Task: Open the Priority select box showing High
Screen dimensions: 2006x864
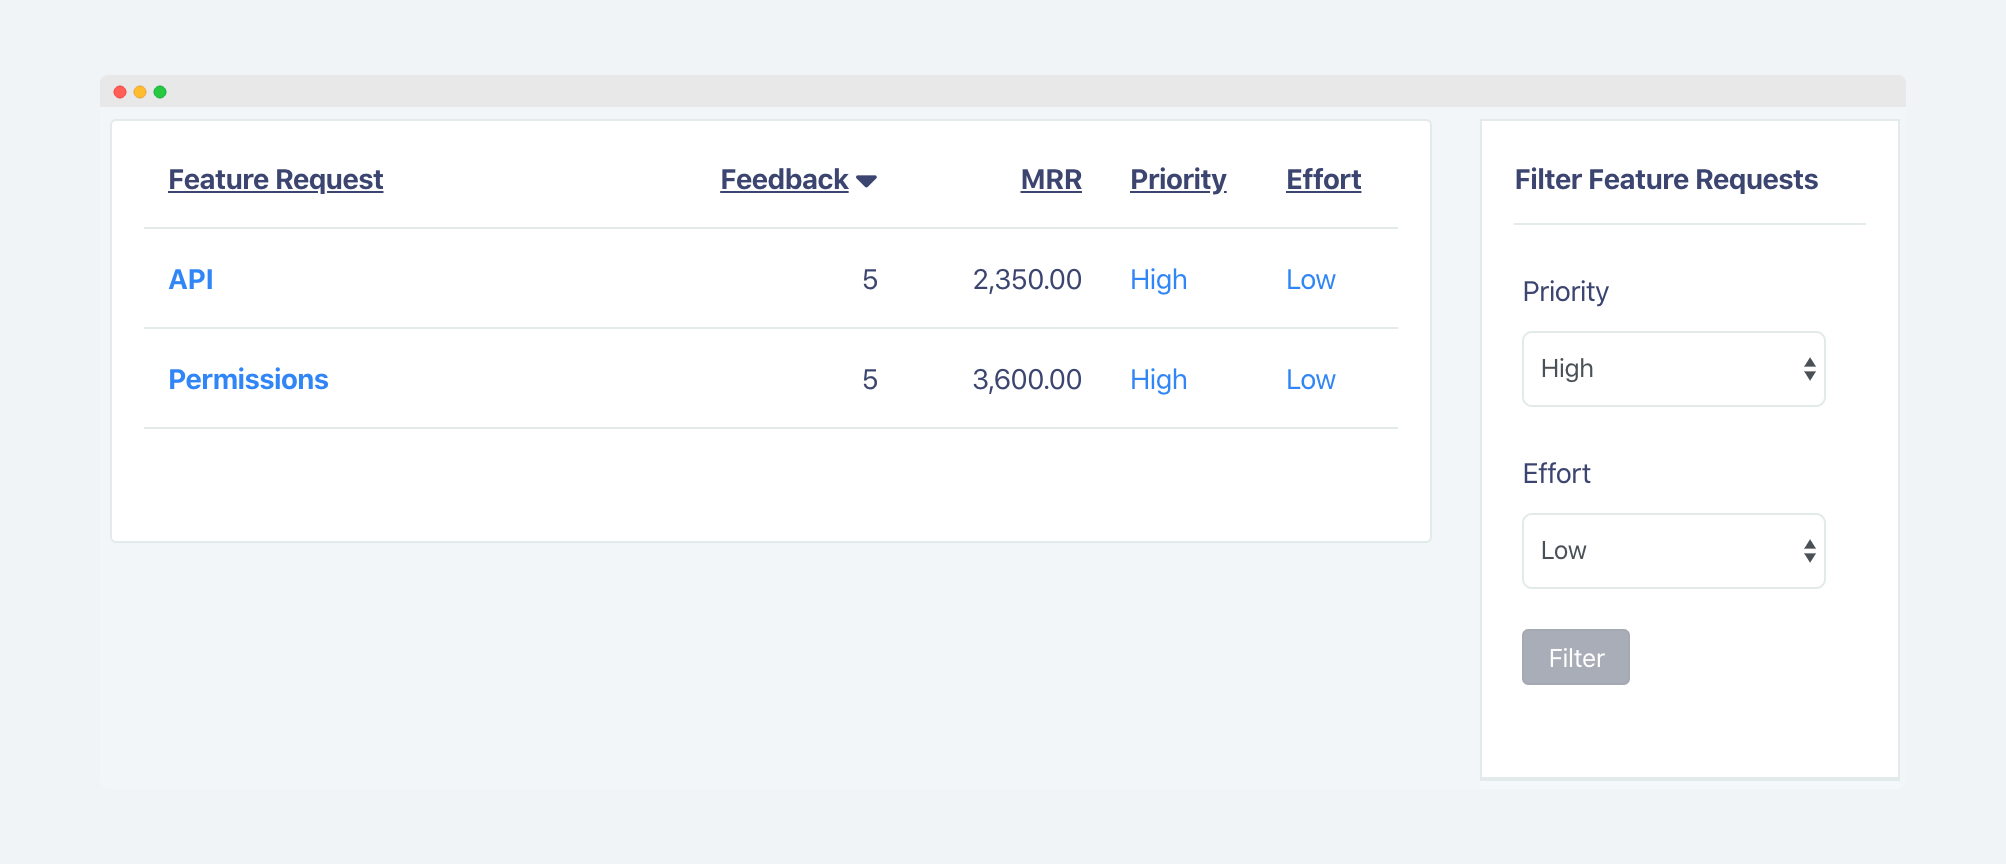Action: point(1673,369)
